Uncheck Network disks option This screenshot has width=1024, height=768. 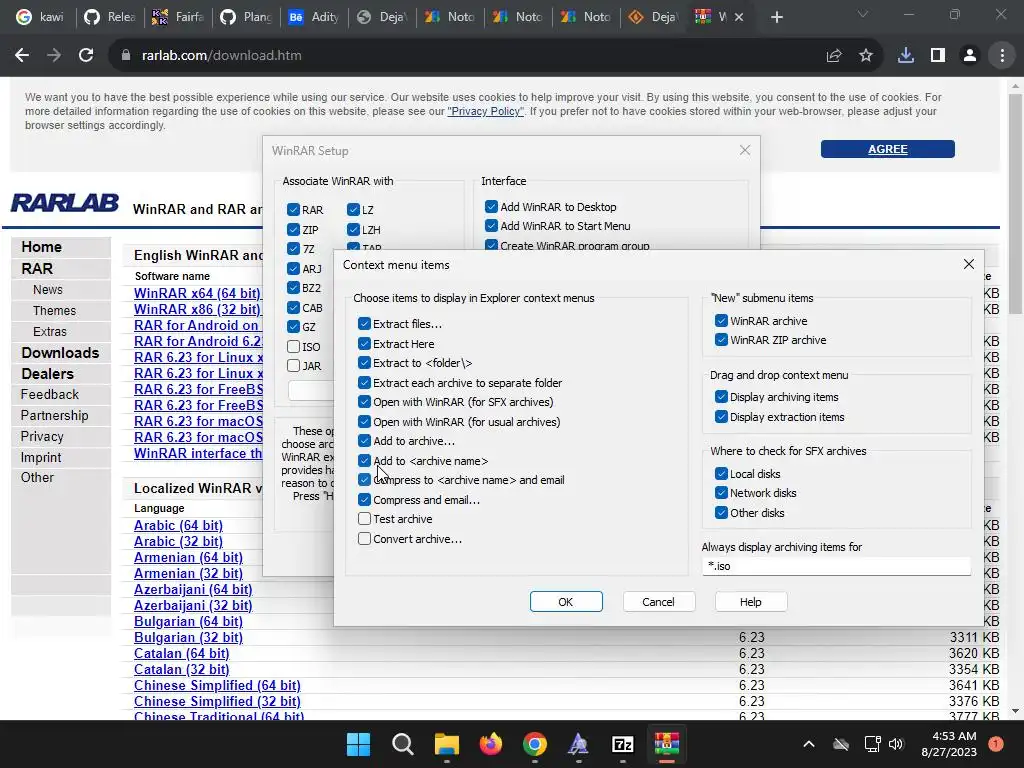tap(721, 492)
